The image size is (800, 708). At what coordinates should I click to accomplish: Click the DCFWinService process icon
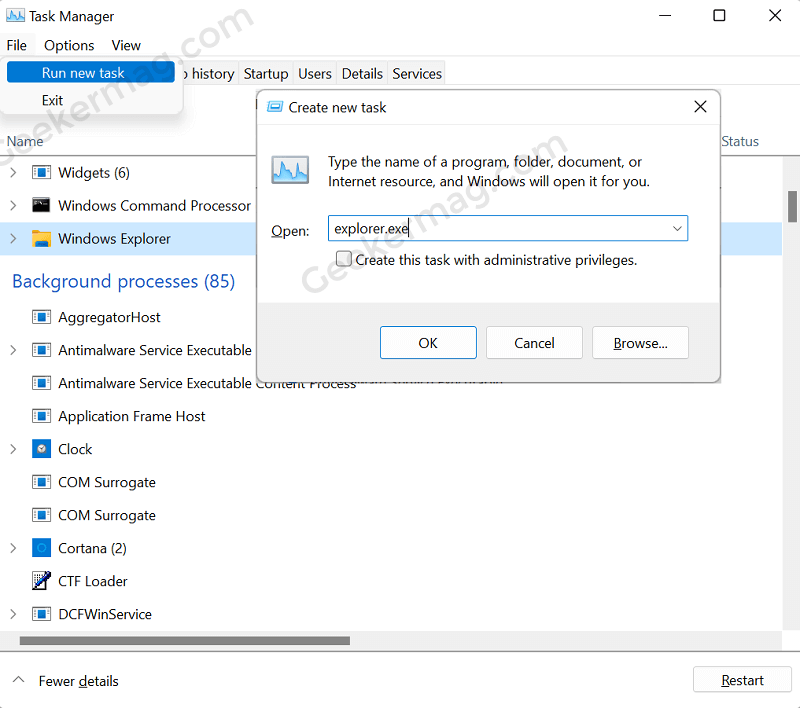41,614
